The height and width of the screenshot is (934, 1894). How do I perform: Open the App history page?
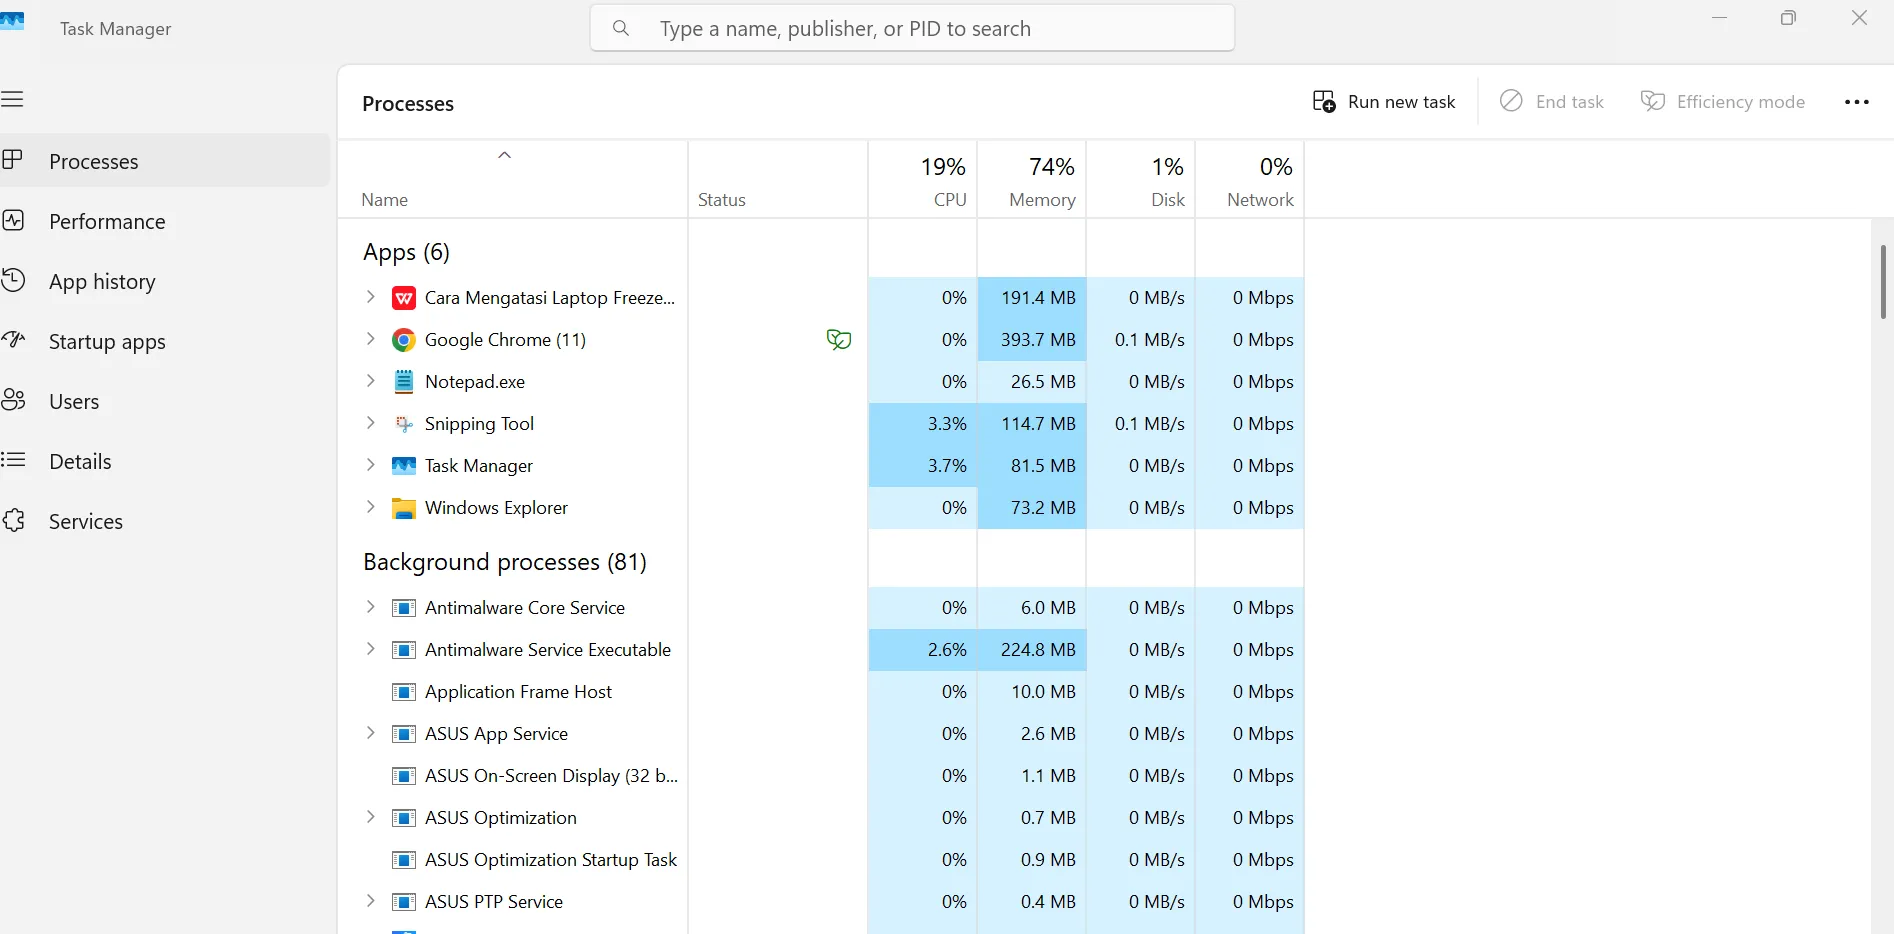tap(165, 281)
